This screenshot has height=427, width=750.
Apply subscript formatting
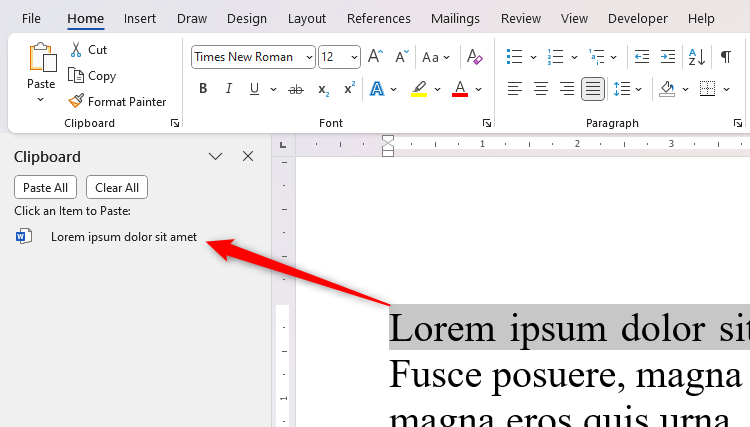tap(323, 89)
